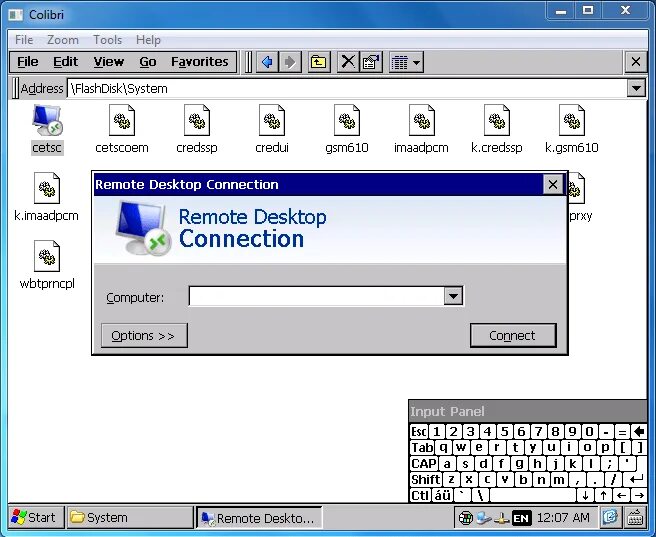
Task: Click the Start button
Action: click(x=36, y=517)
